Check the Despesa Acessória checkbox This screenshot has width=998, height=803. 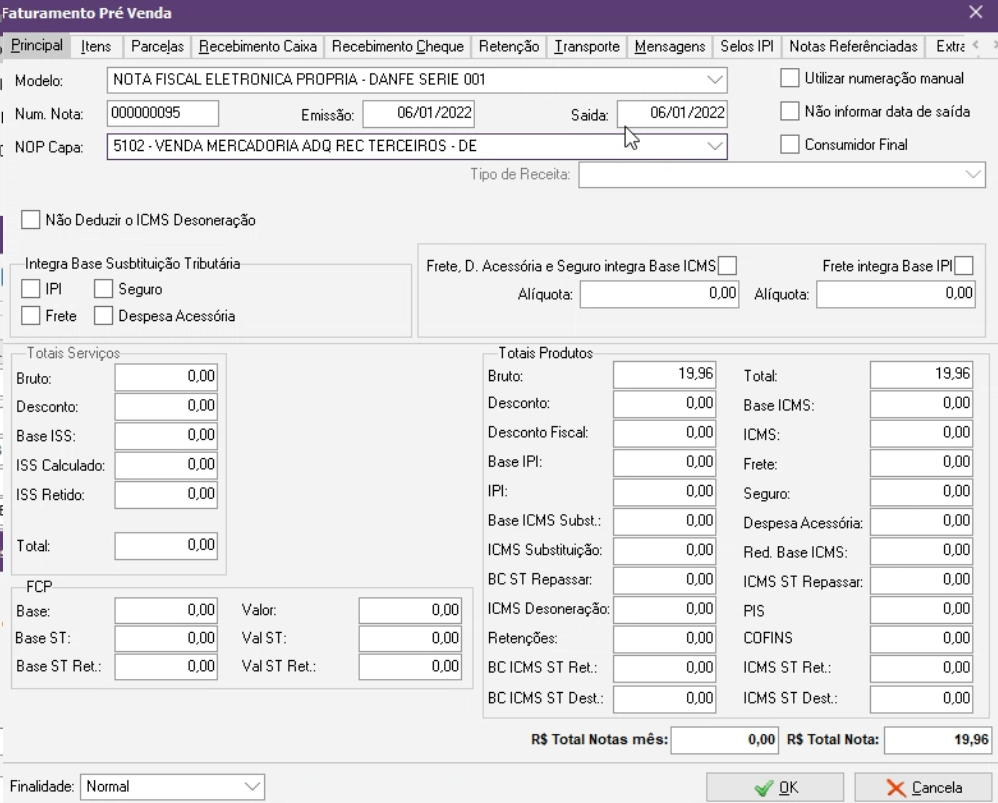(x=104, y=316)
